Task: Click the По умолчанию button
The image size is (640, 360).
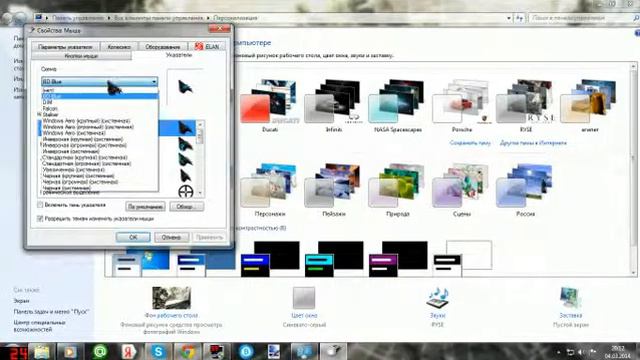Action: point(145,207)
